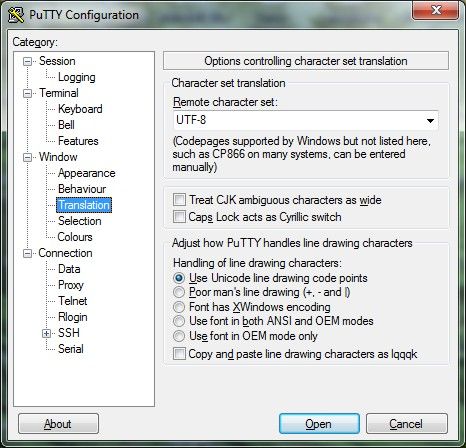Image resolution: width=466 pixels, height=448 pixels.
Task: Collapse the Connection tree node
Action: point(27,253)
